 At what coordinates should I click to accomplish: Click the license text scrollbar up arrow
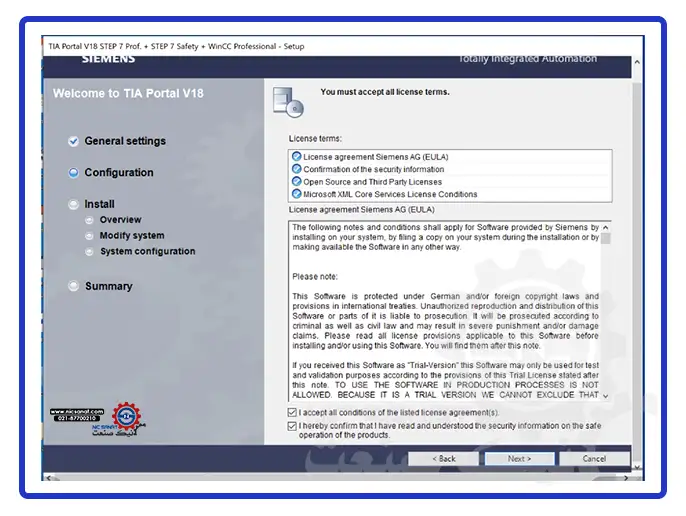point(606,228)
